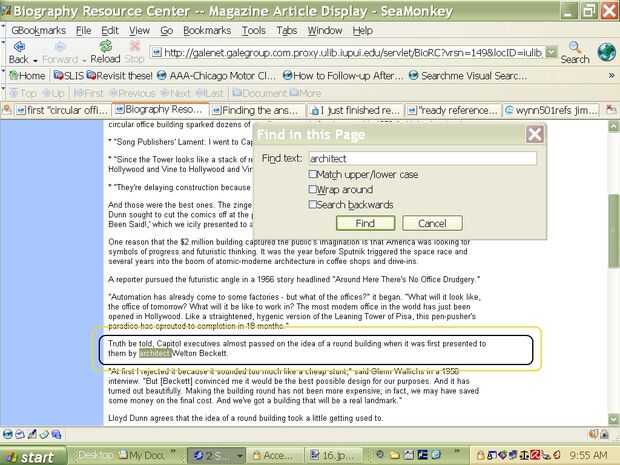Screen dimensions: 620x465
Task: Open the Composer component icon in status bar
Action: click(x=32, y=435)
